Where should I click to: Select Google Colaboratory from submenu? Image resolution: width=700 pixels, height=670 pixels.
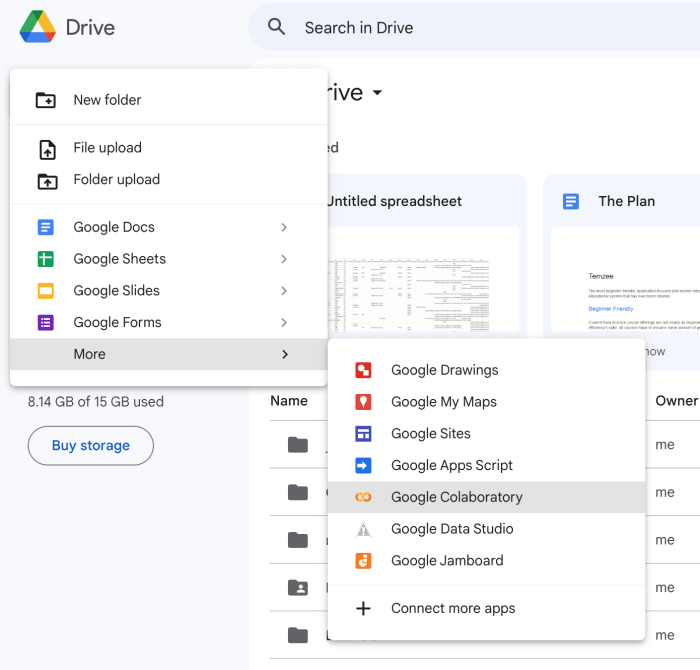coord(486,497)
